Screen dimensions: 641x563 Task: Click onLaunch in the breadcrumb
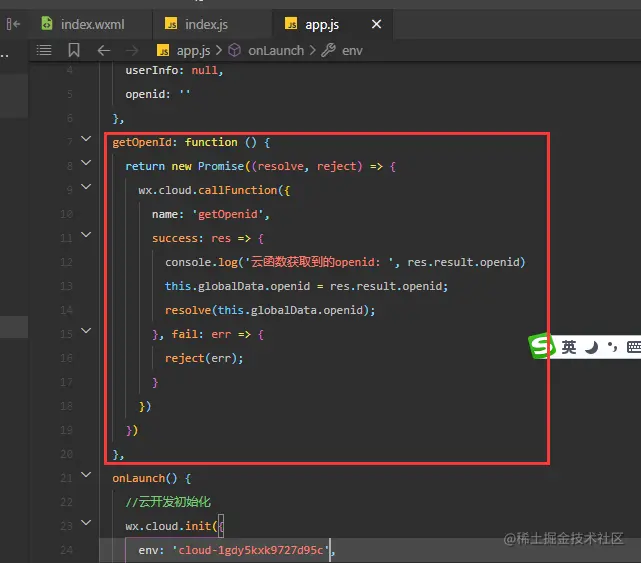coord(276,51)
